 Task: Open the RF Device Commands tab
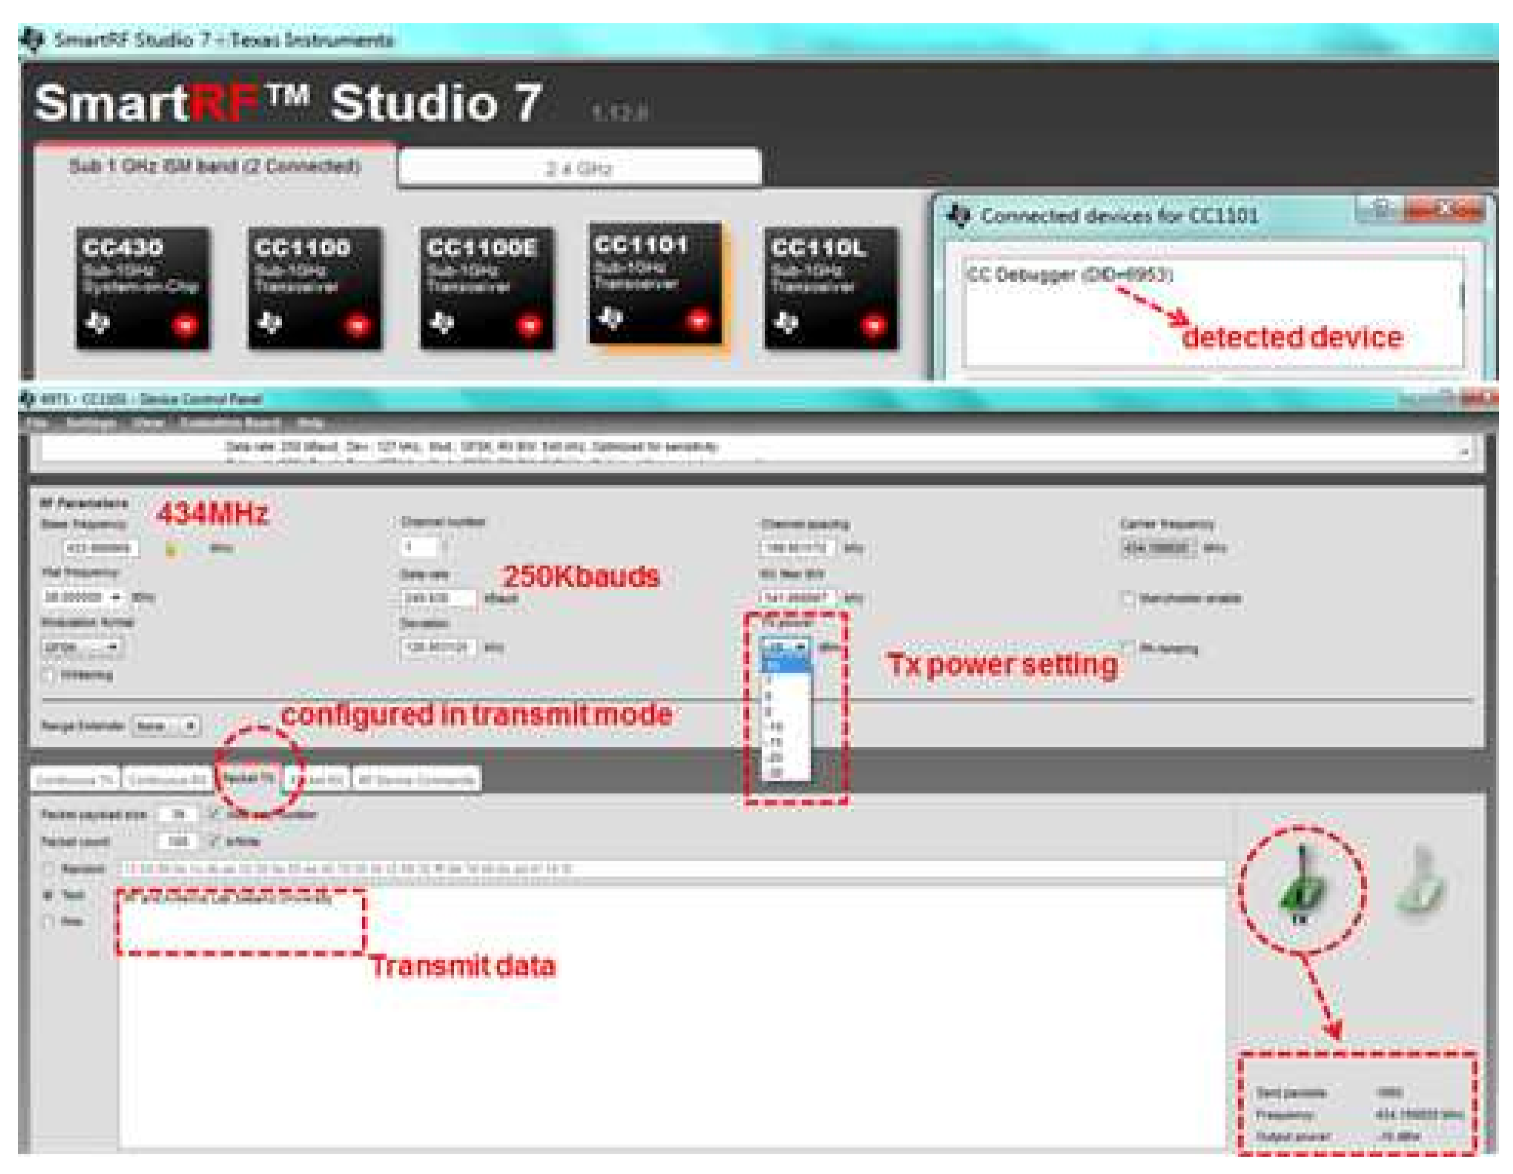417,778
